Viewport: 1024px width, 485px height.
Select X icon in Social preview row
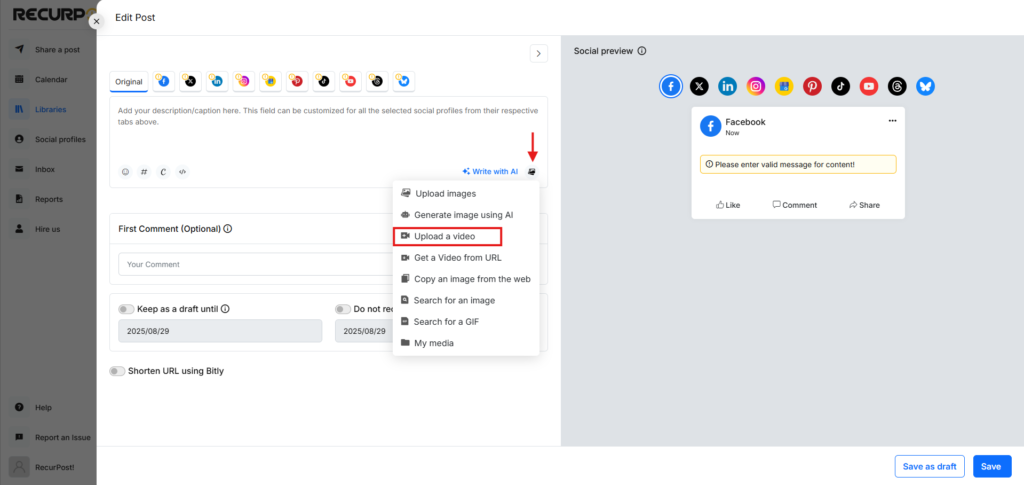pos(699,86)
